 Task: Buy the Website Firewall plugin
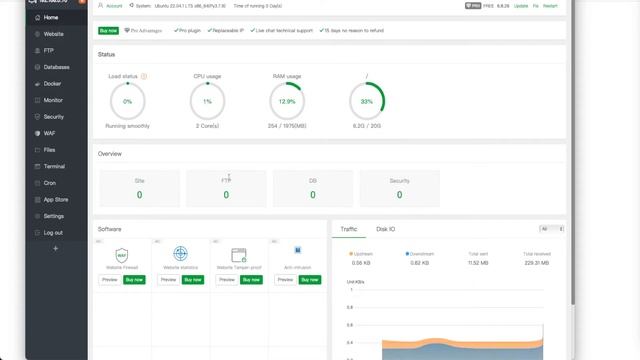pos(134,280)
